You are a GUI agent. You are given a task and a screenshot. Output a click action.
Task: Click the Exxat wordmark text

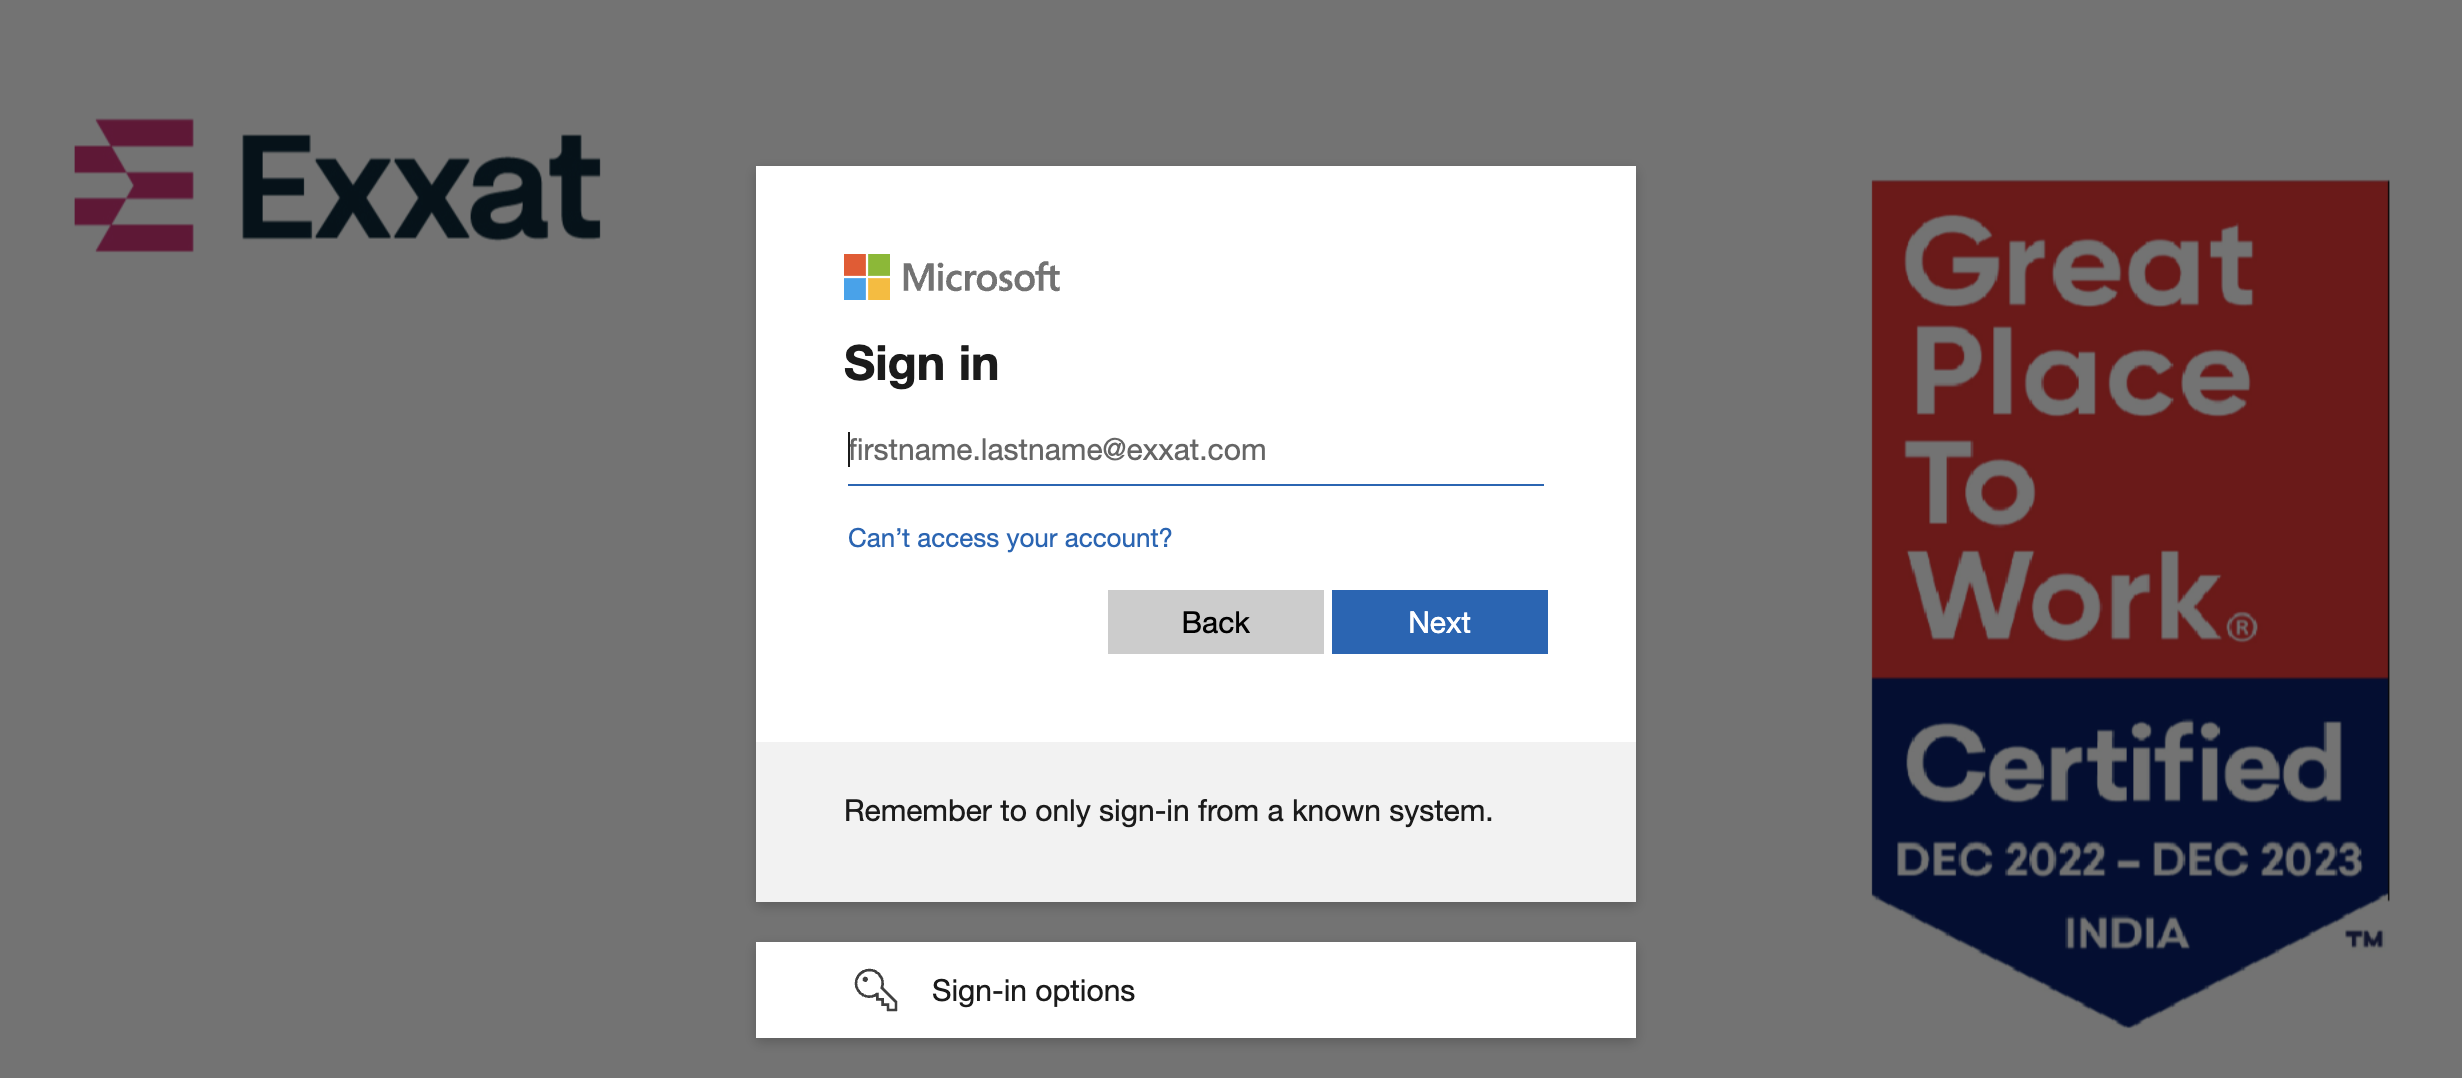(420, 188)
